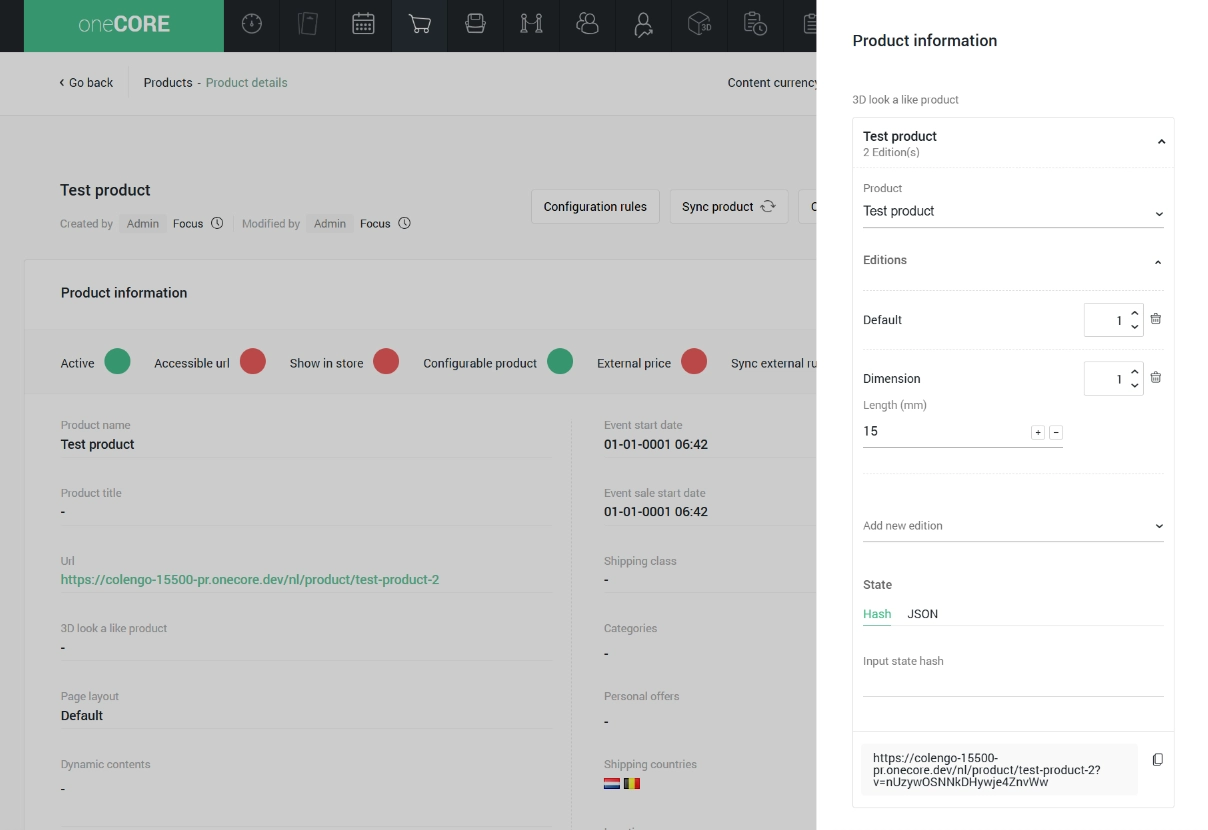
Task: Click the Modified by Admin tag
Action: coord(330,224)
